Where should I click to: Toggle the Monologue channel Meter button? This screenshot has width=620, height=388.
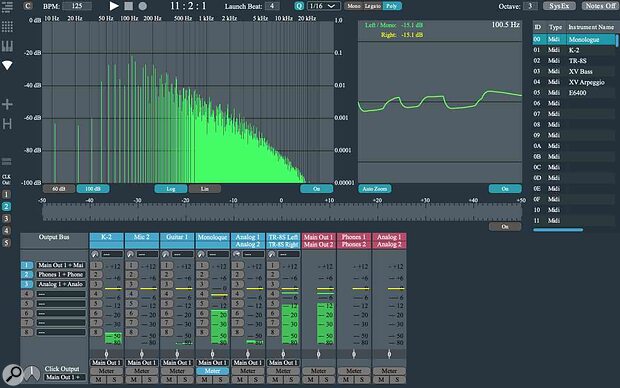pos(212,371)
